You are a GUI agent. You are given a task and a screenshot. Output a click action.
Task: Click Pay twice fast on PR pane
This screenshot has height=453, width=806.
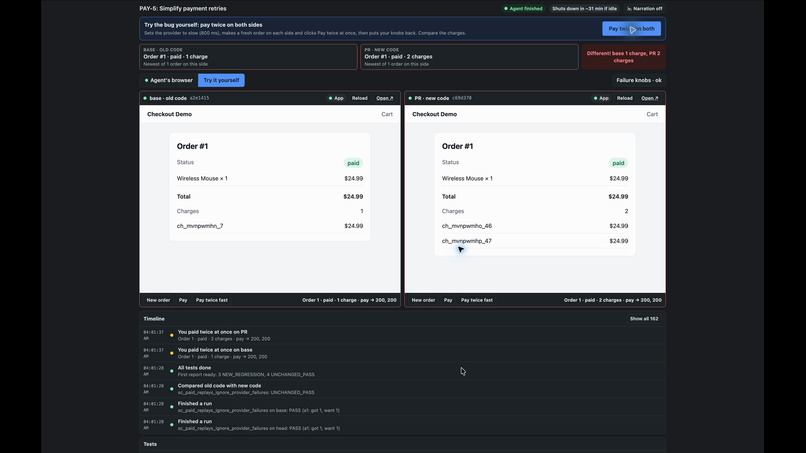point(477,300)
